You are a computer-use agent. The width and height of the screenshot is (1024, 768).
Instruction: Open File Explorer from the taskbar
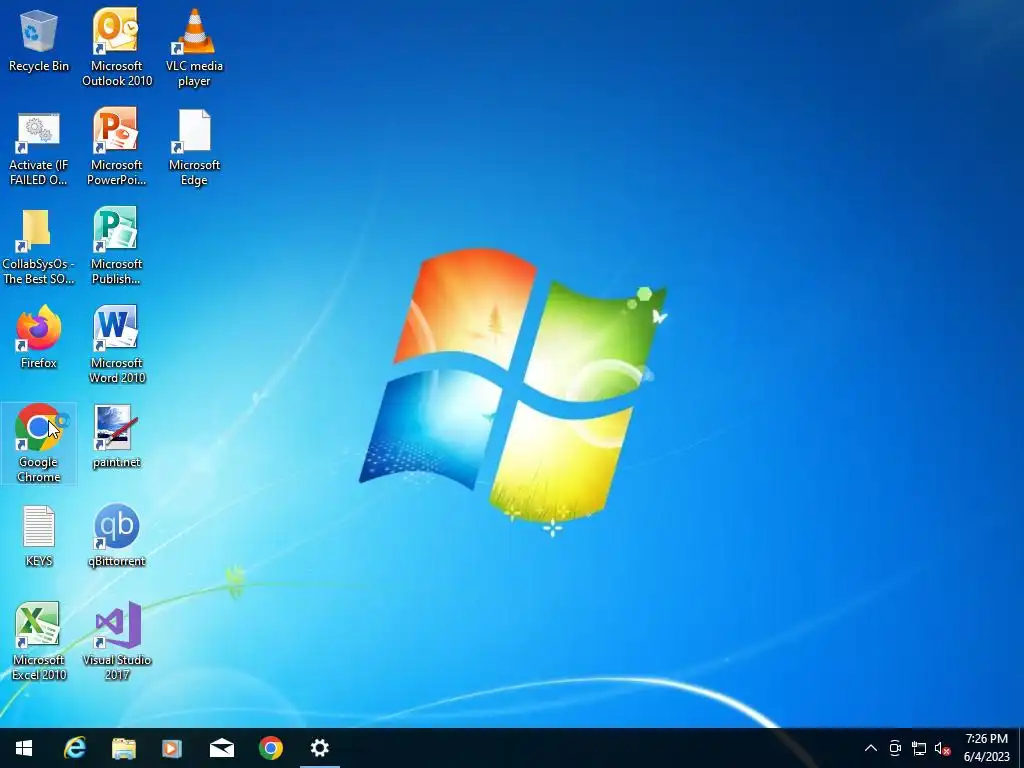pyautogui.click(x=123, y=748)
